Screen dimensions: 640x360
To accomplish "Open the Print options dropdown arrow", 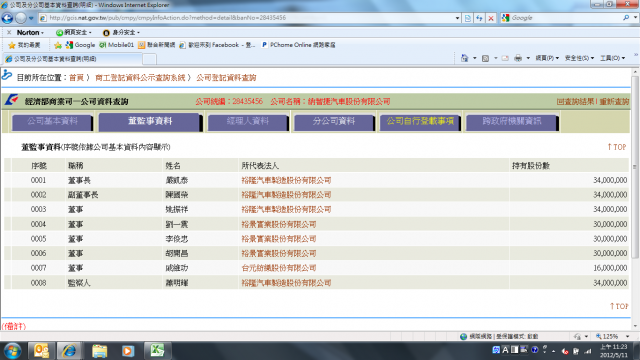I will coord(528,58).
